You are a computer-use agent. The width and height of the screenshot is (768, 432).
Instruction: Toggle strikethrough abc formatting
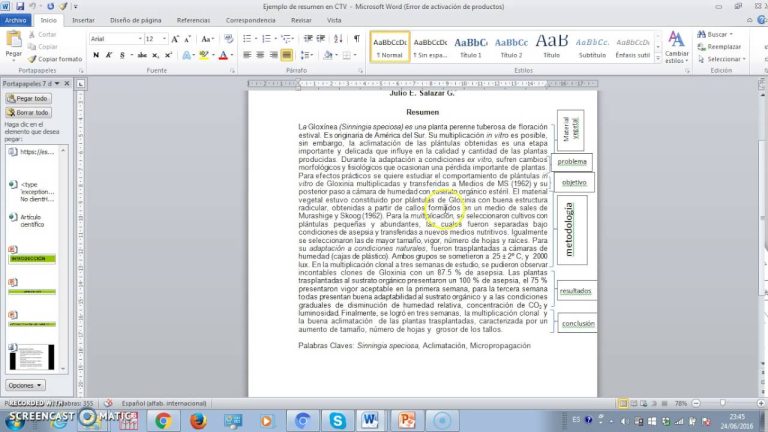(142, 55)
